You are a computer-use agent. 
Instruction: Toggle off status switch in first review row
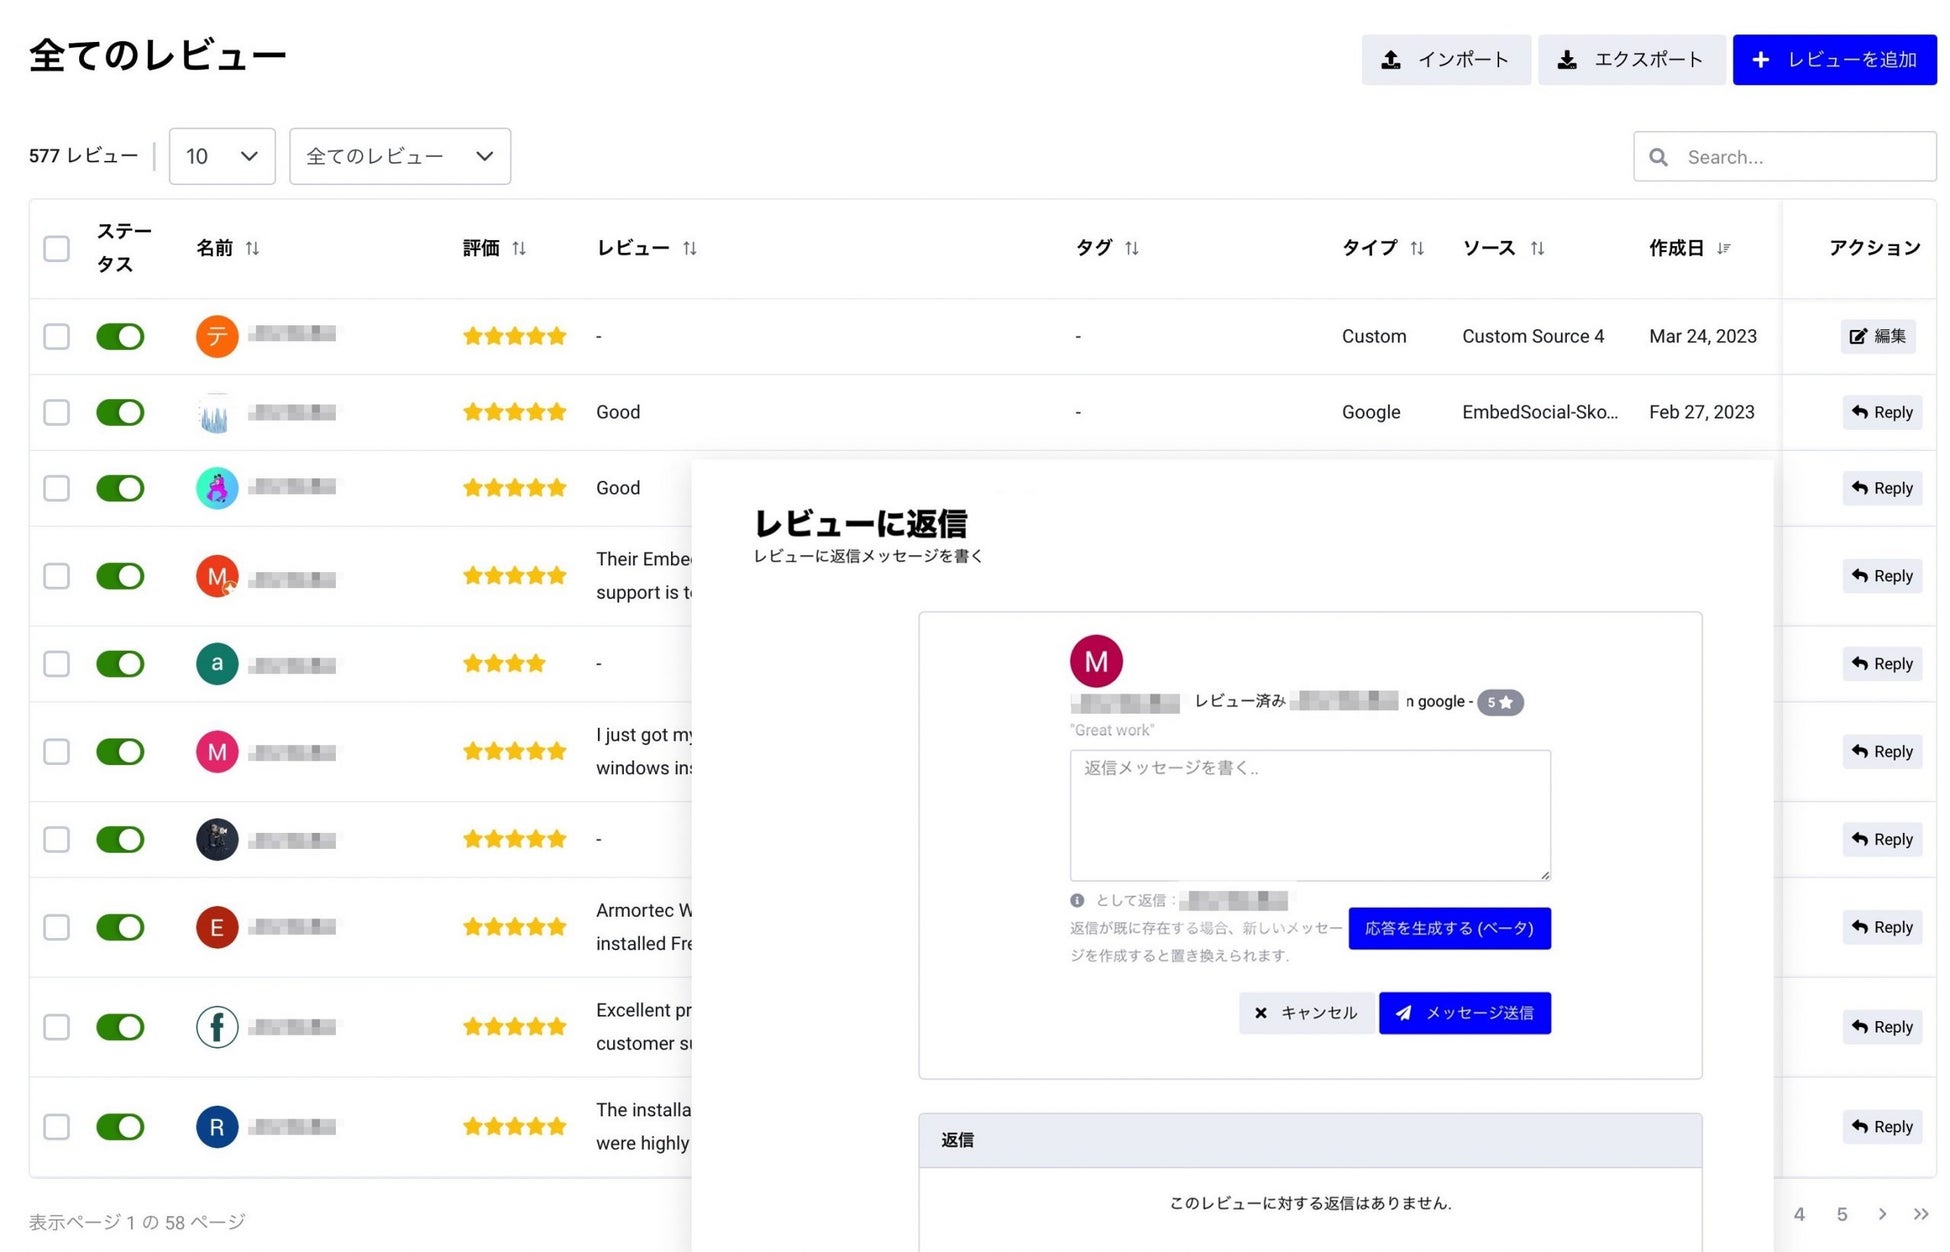click(120, 336)
